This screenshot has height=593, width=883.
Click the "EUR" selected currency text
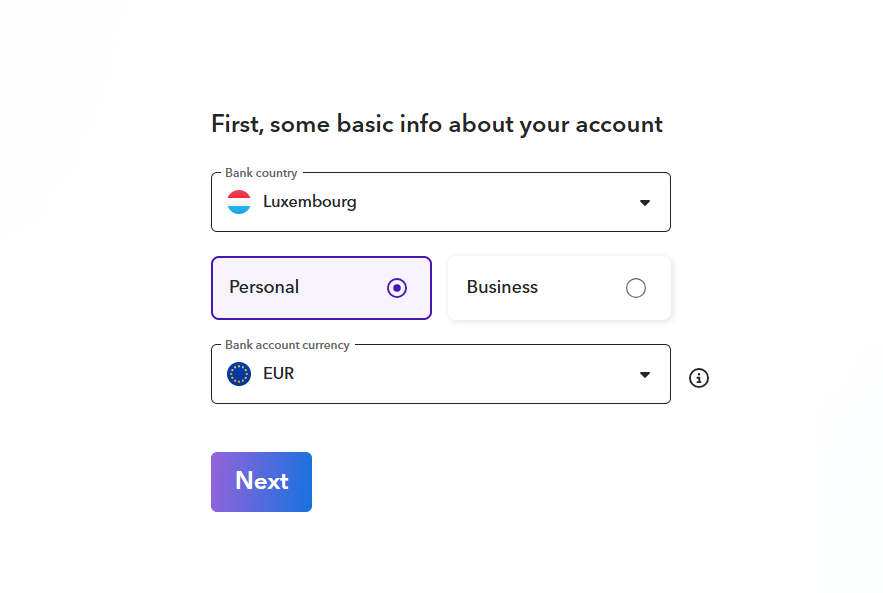click(x=279, y=374)
